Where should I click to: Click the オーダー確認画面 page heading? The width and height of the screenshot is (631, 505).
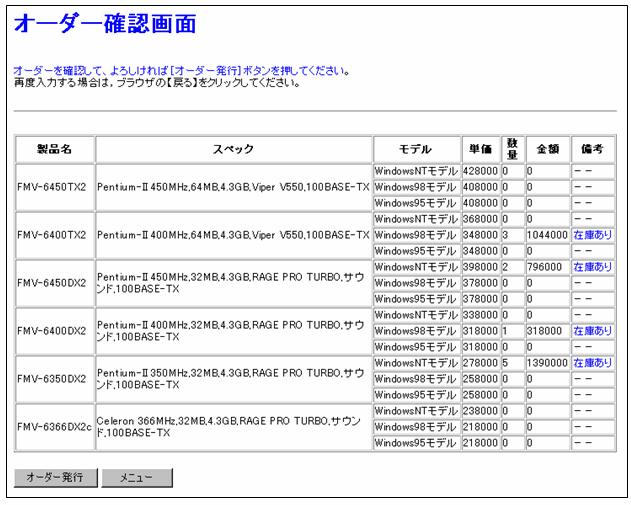105,24
